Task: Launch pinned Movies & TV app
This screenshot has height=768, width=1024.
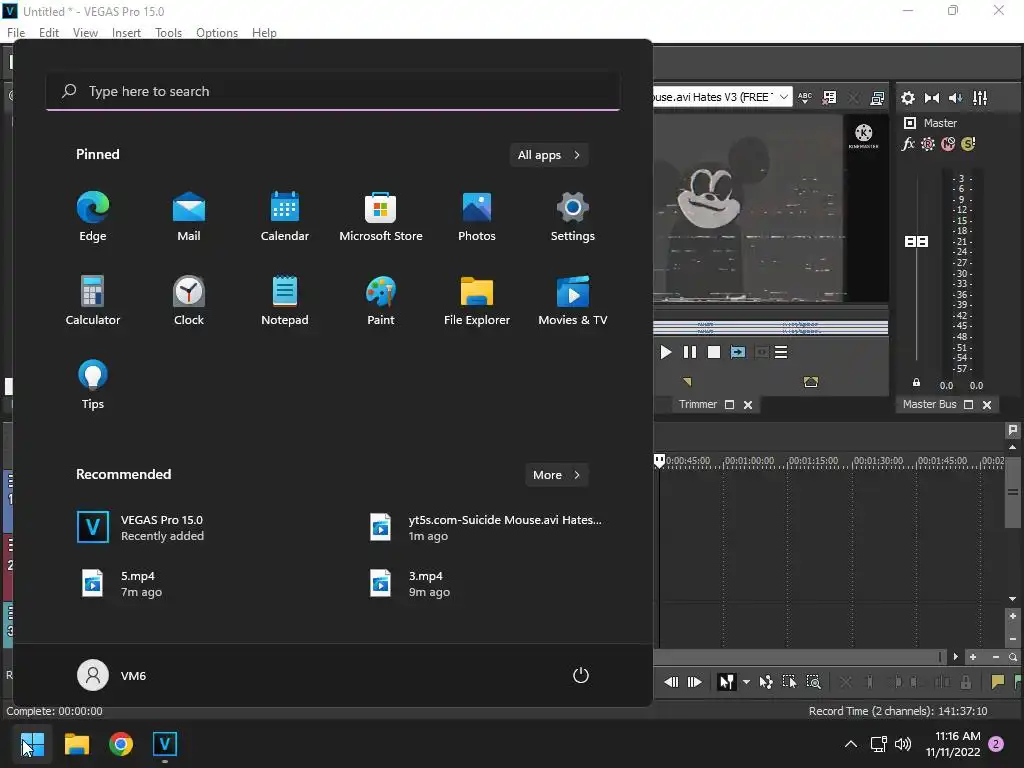Action: coord(573,301)
